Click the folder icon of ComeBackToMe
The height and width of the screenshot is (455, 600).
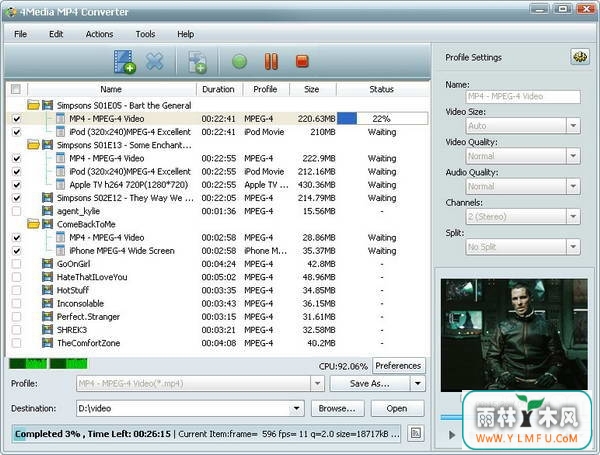tap(33, 224)
